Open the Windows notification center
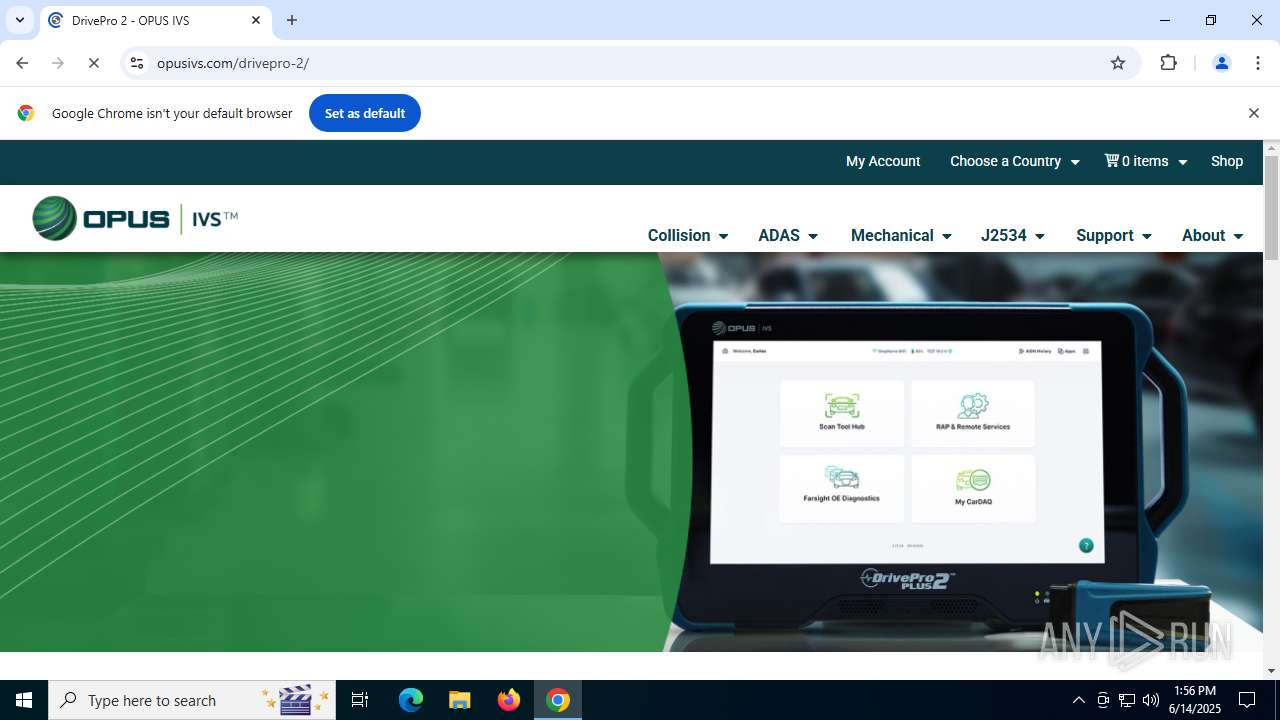The height and width of the screenshot is (720, 1280). pyautogui.click(x=1247, y=700)
